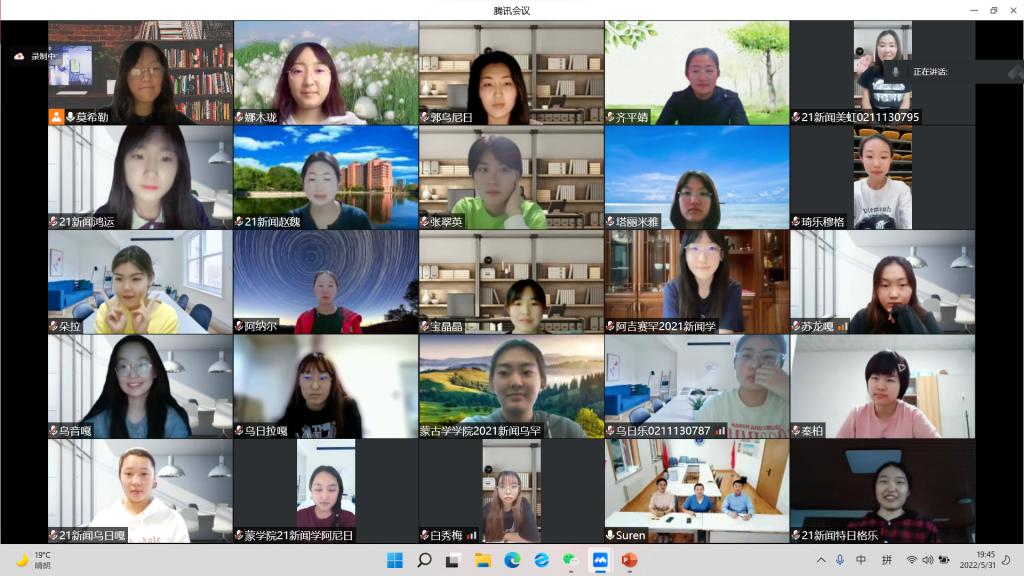This screenshot has height=576, width=1024.
Task: Open PowerPoint from the taskbar
Action: click(629, 560)
